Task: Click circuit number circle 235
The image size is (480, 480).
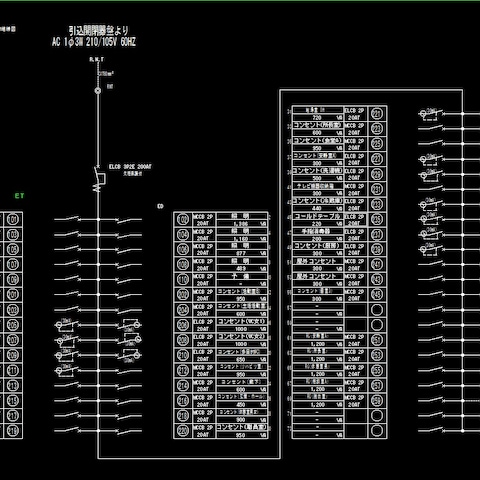Action: pos(377,219)
